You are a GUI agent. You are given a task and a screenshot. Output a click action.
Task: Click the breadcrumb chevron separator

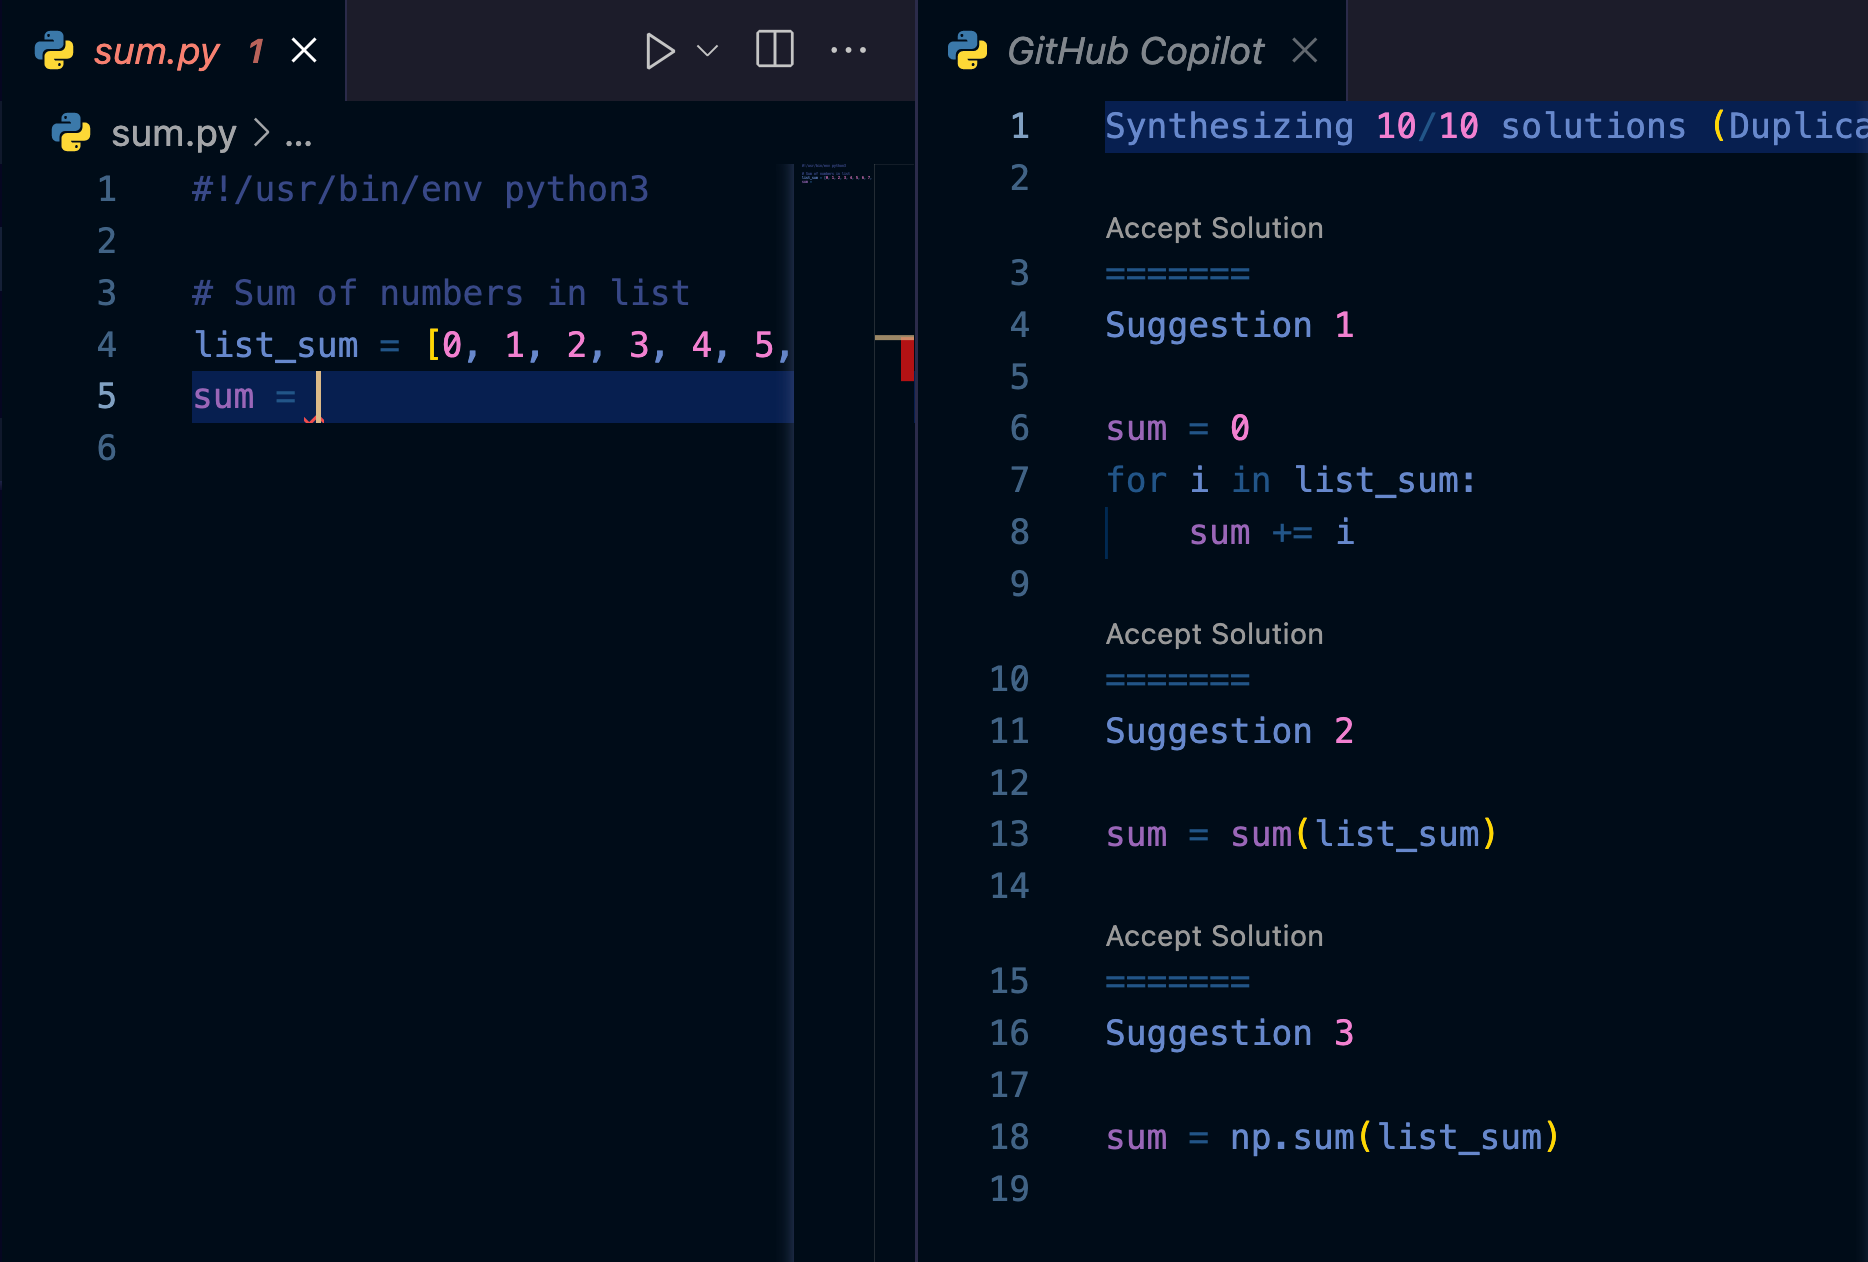[x=261, y=132]
